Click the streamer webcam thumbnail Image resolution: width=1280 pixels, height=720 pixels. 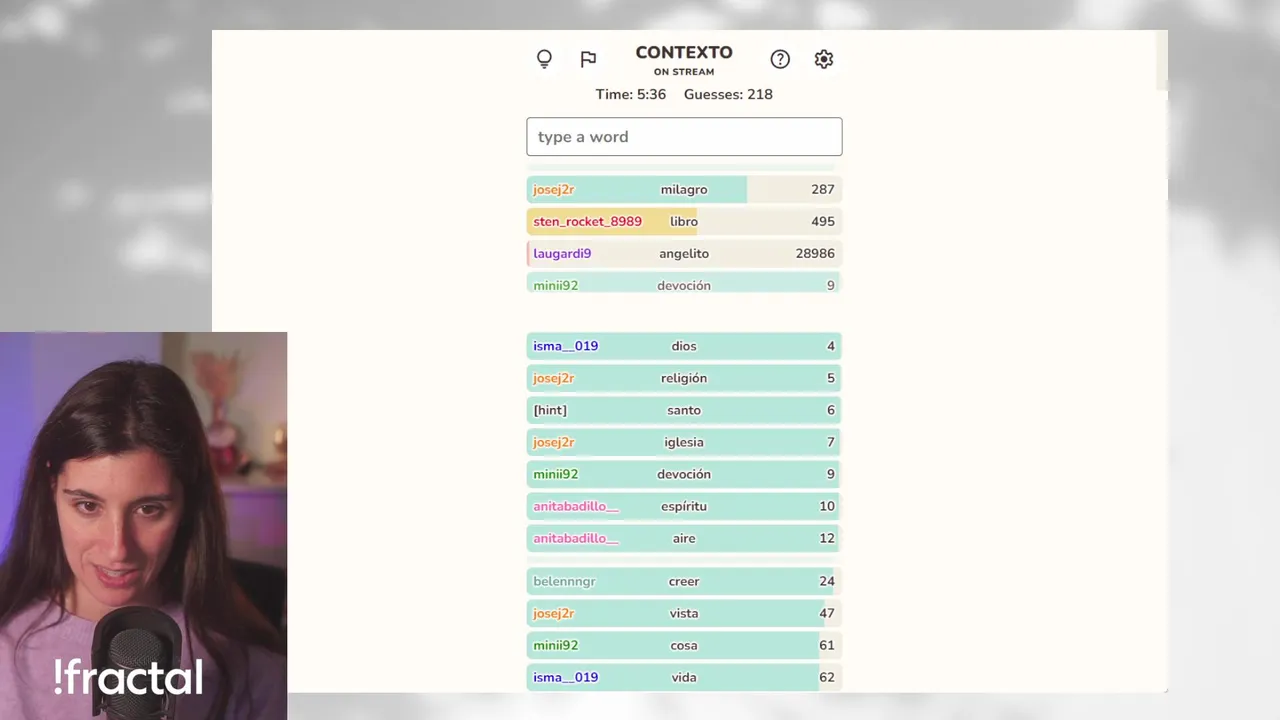[x=143, y=526]
